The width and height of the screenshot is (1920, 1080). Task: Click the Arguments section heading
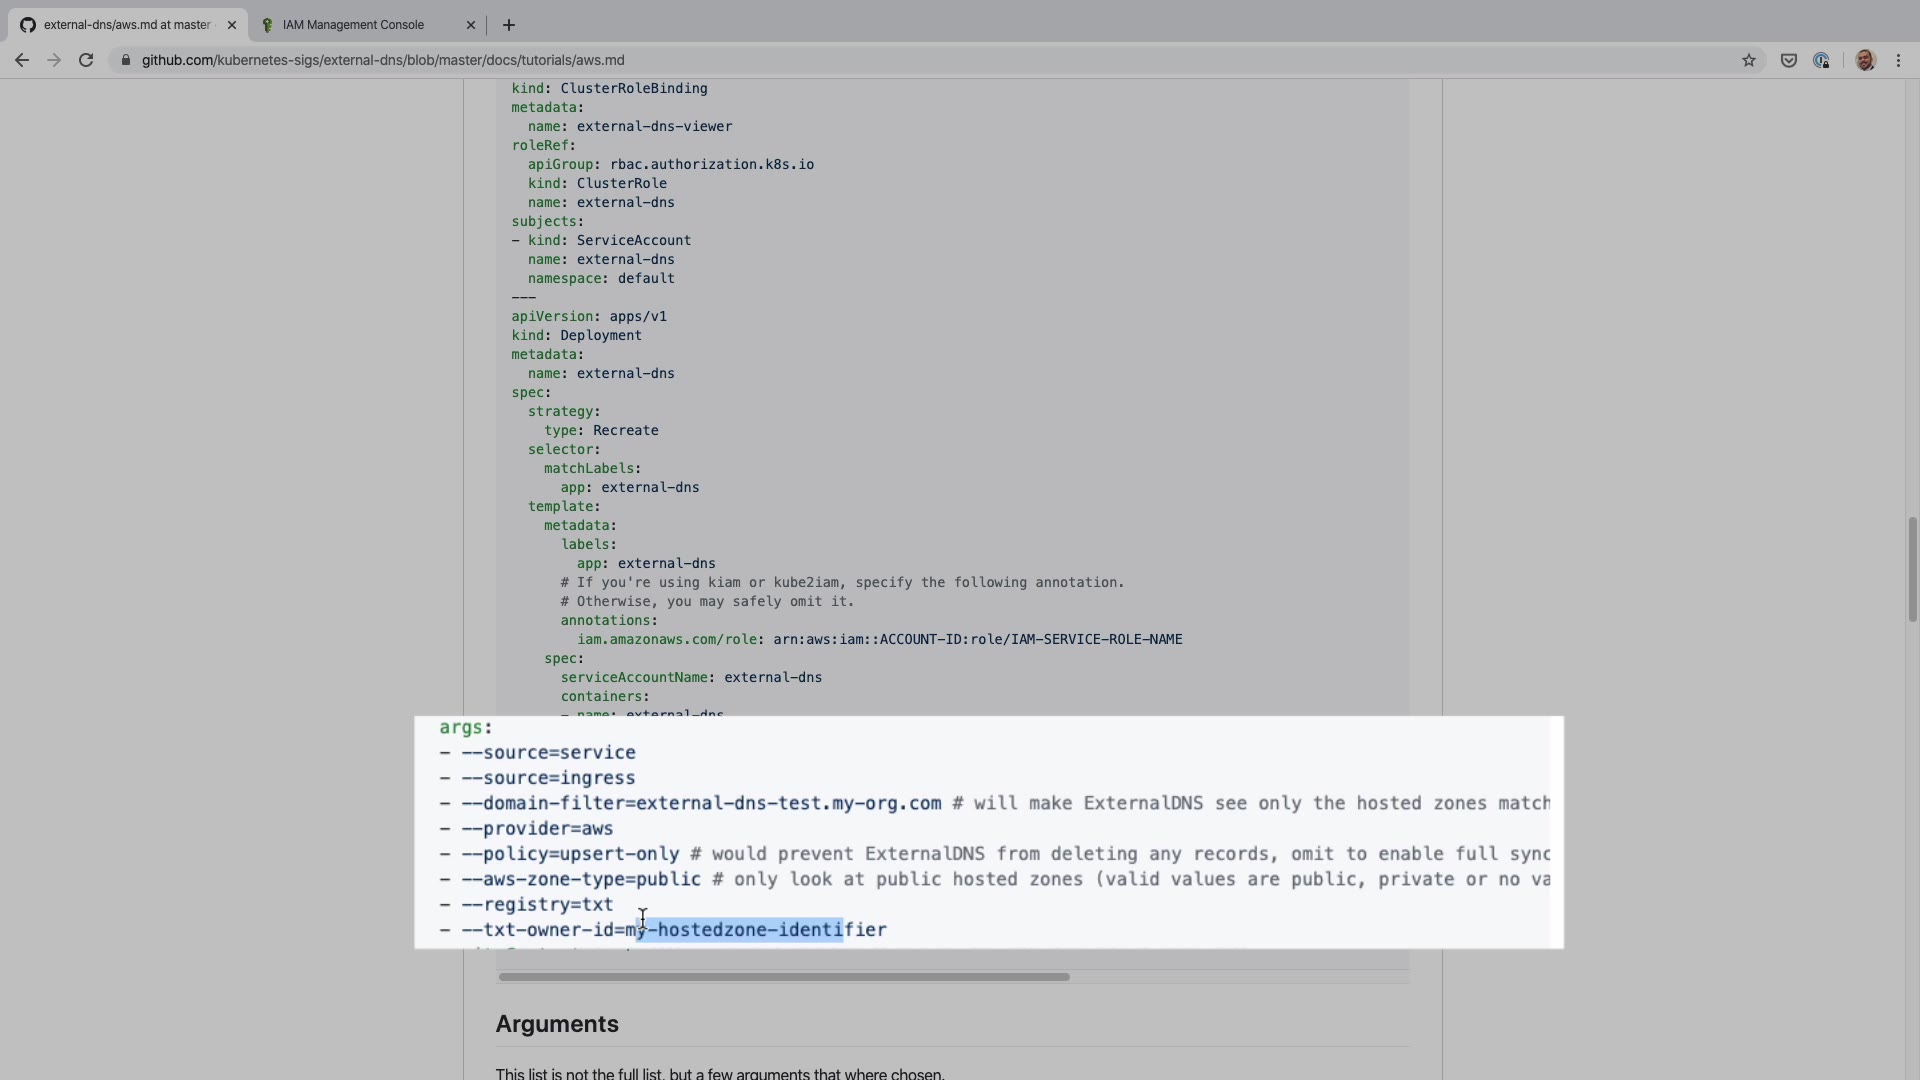pos(557,1024)
